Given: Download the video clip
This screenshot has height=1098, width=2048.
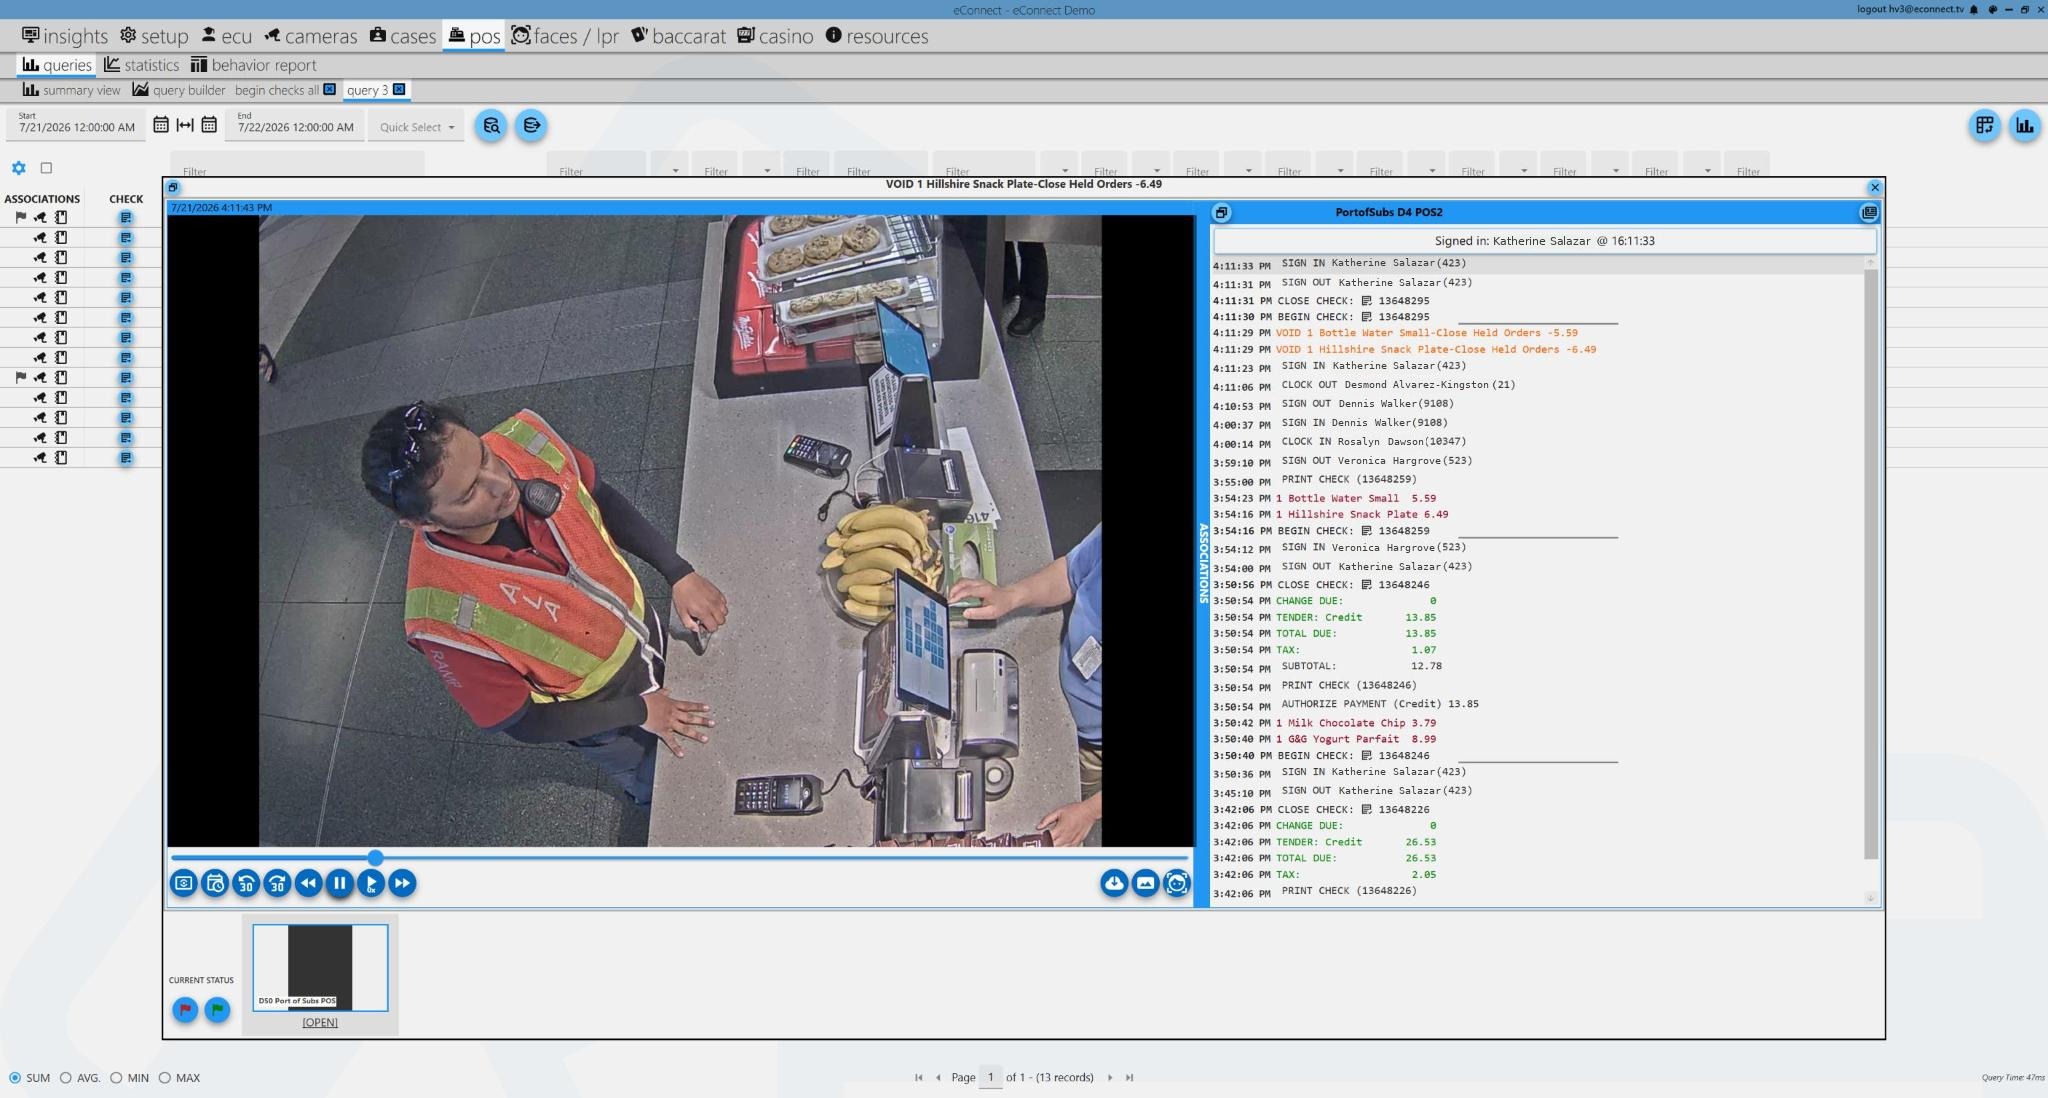Looking at the screenshot, I should point(1114,883).
